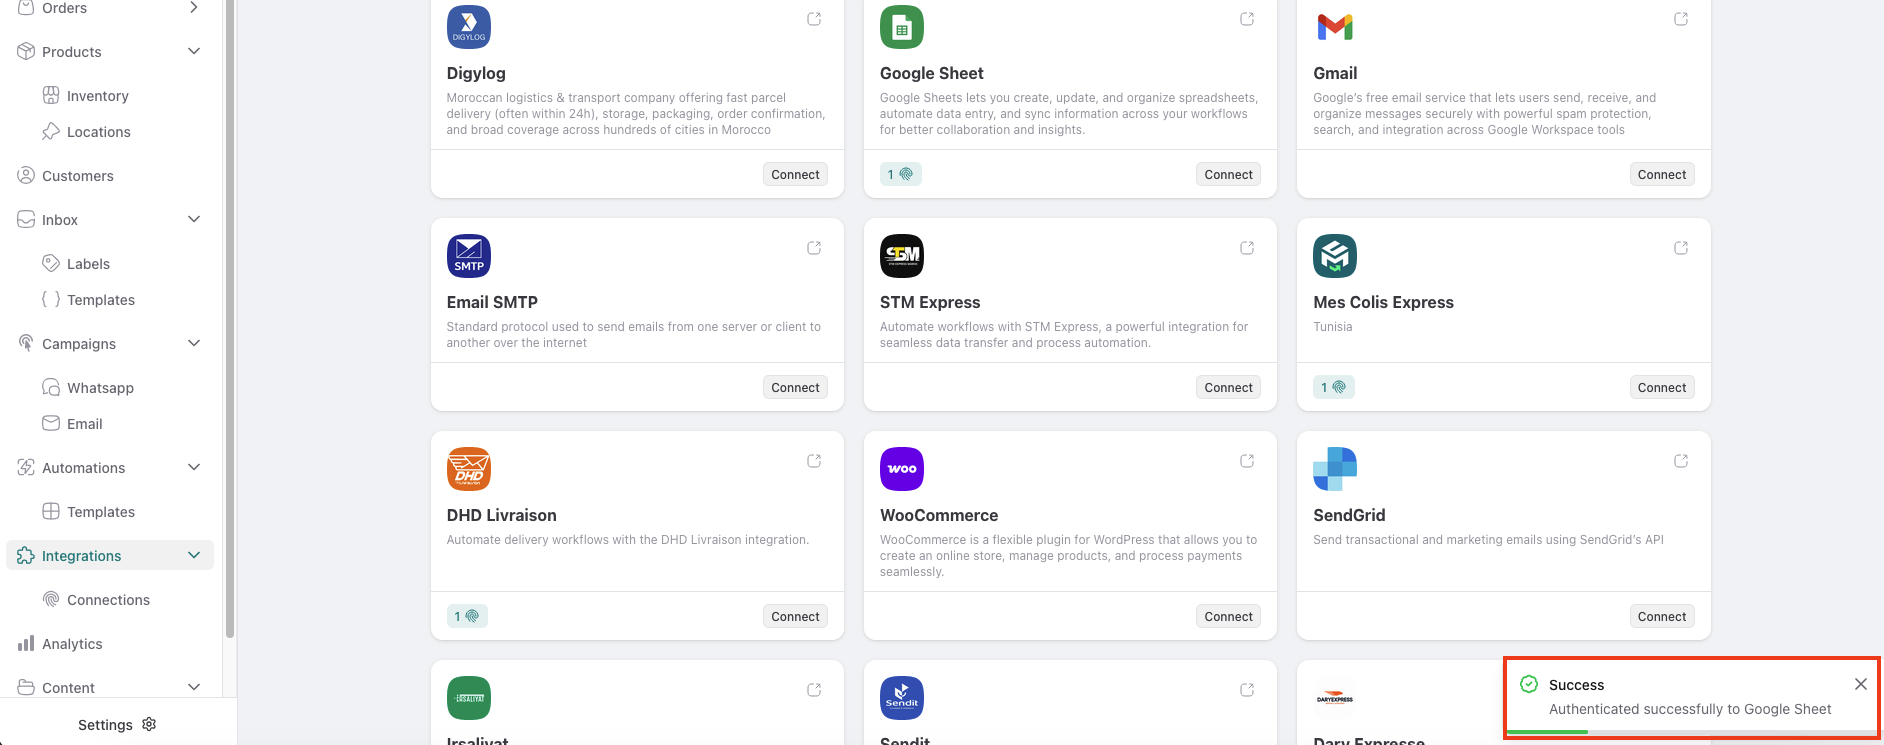Collapse the Inbox section chevron
Viewport: 1884px width, 745px height.
click(194, 219)
